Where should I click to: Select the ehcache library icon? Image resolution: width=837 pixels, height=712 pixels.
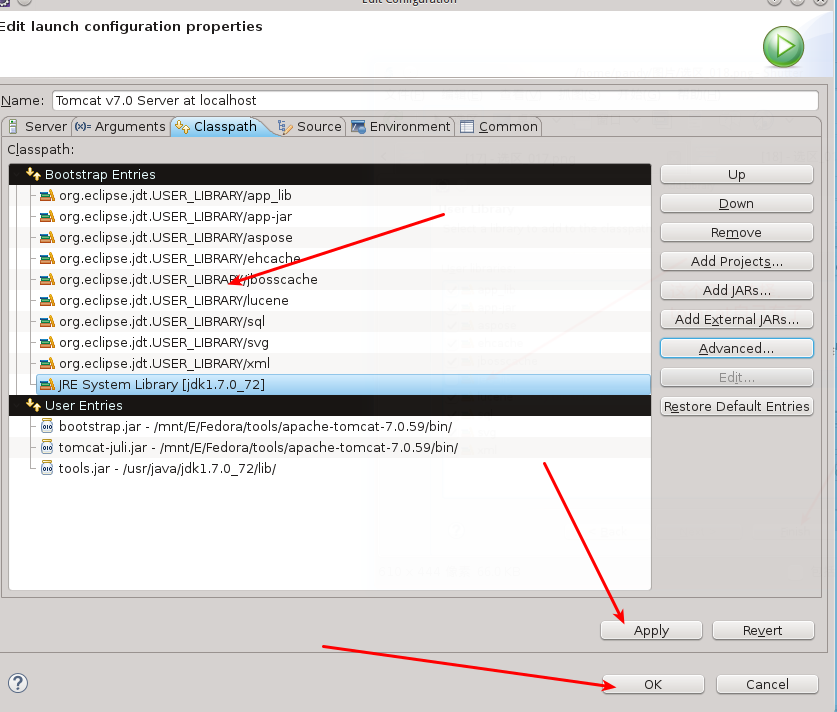pyautogui.click(x=48, y=259)
